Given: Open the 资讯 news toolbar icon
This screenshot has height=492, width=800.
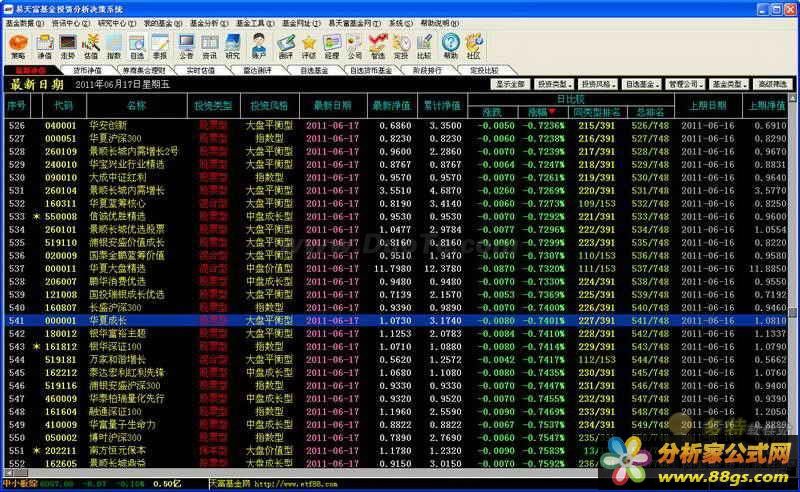Looking at the screenshot, I should (210, 46).
